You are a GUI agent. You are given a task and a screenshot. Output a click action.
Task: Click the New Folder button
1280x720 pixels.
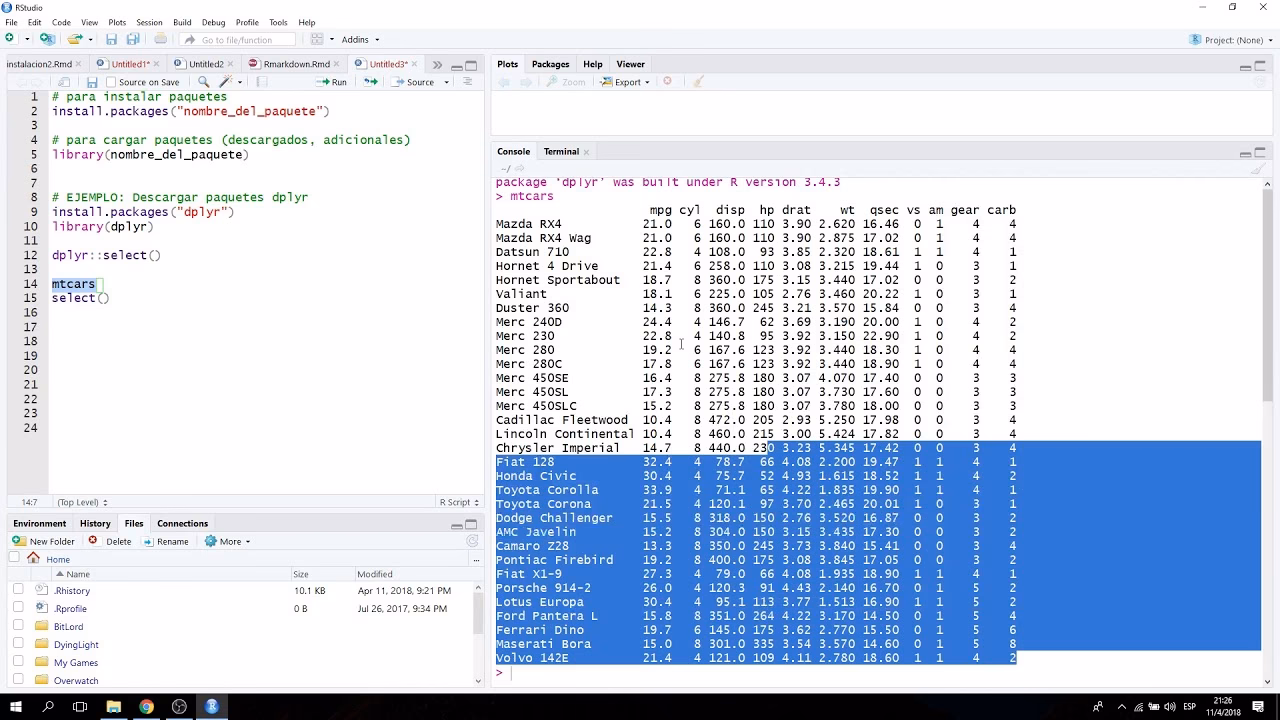[44, 541]
